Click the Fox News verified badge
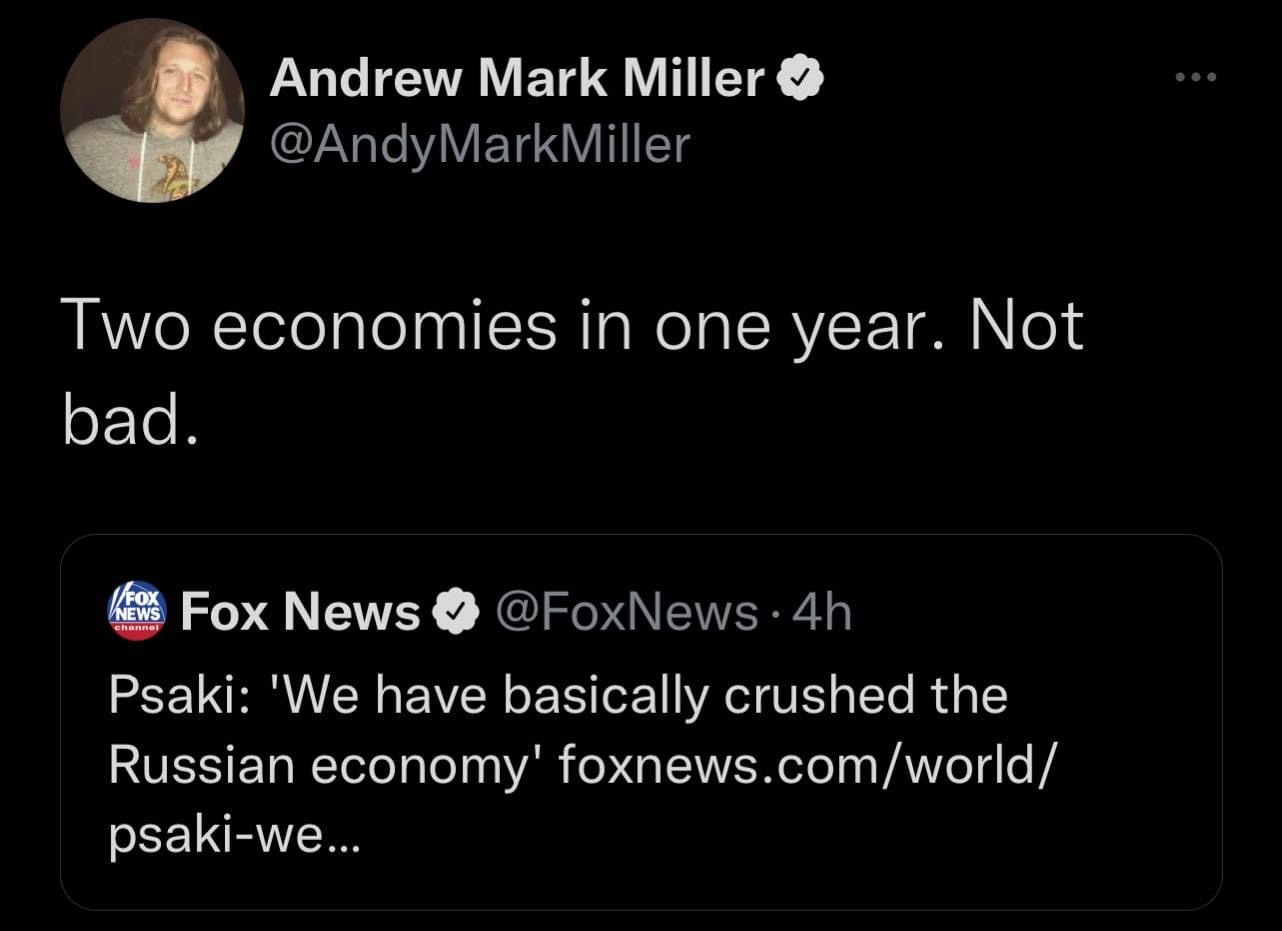The image size is (1282, 931). pos(453,613)
